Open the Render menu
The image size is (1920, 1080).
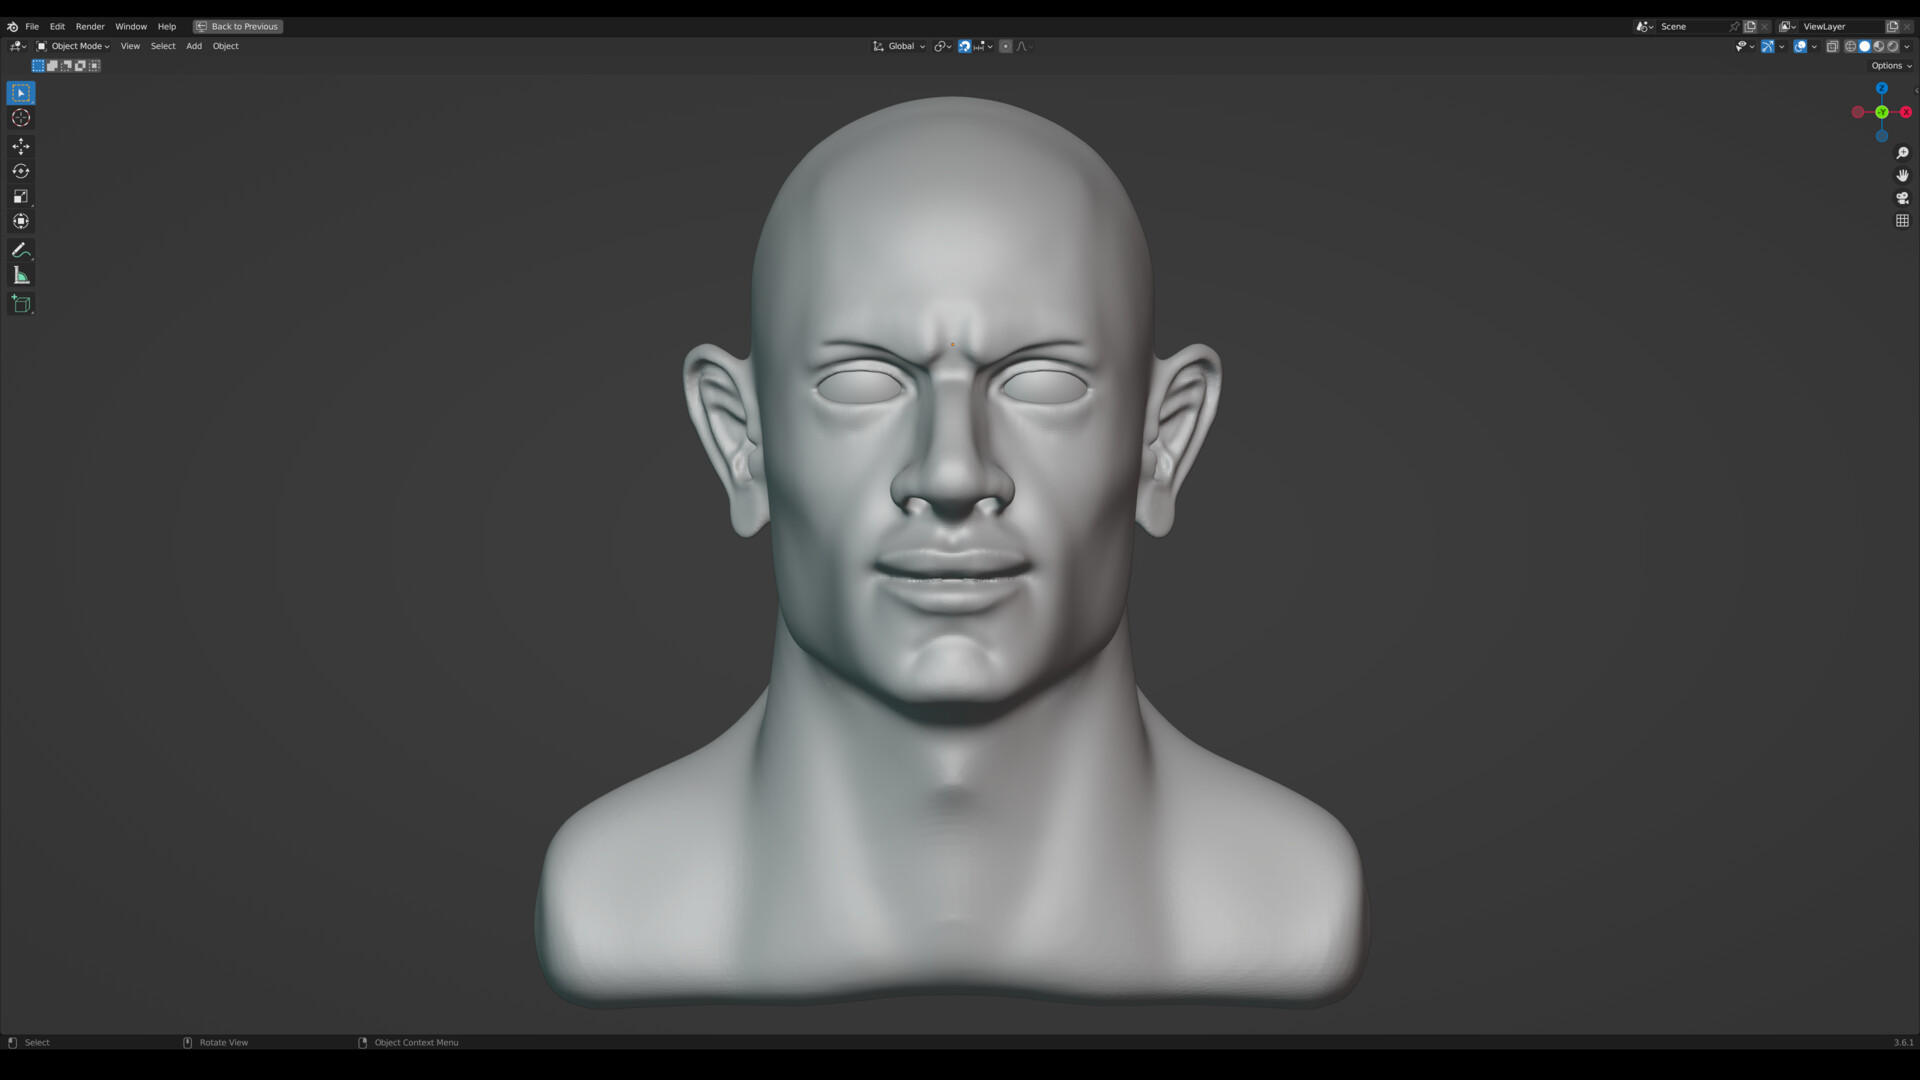pos(90,26)
